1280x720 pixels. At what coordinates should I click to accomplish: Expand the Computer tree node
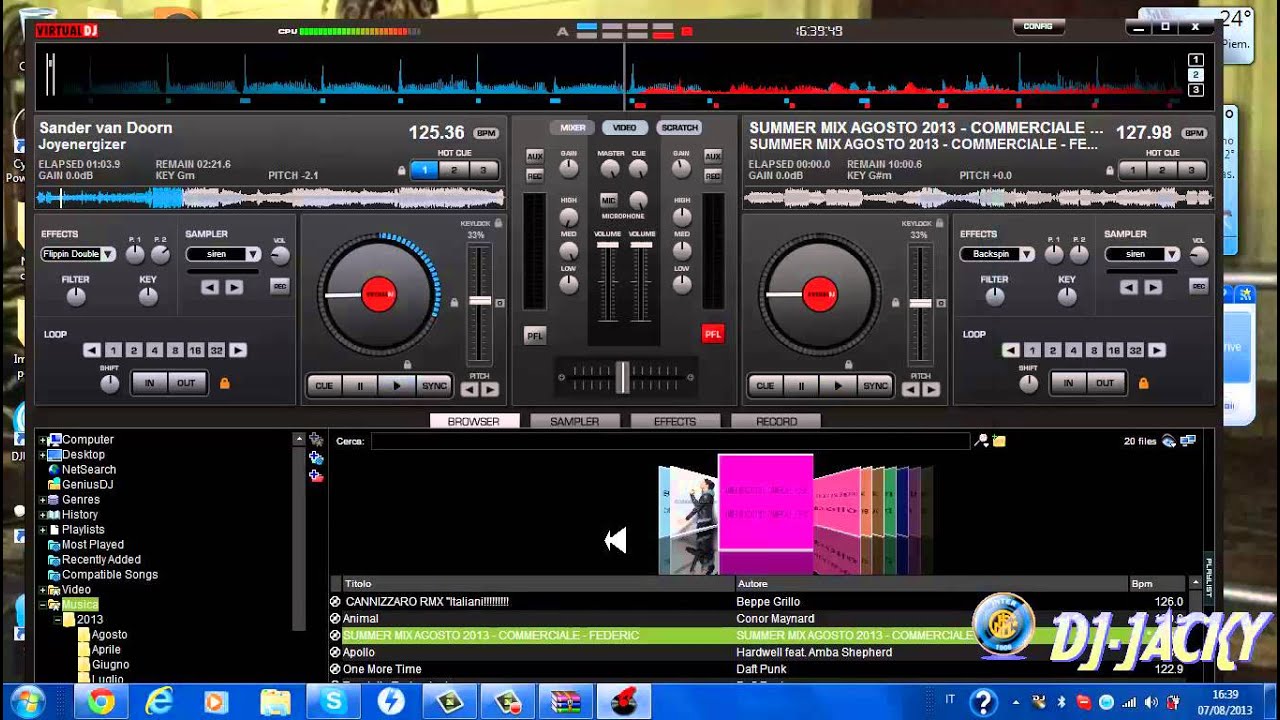click(43, 440)
